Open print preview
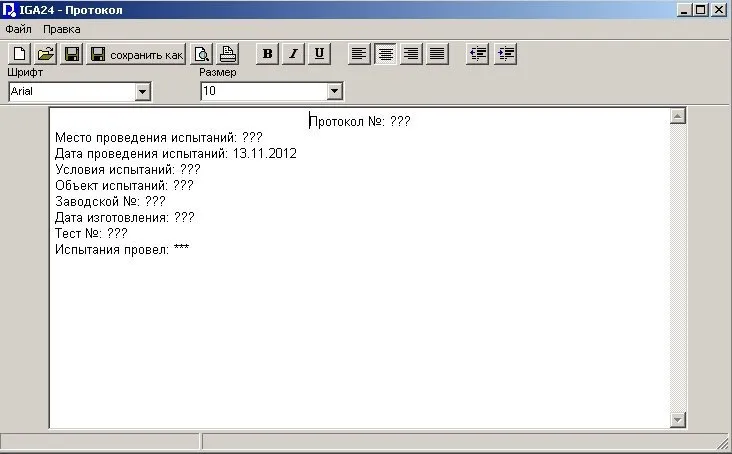Screen dimensions: 732x454 point(202,54)
